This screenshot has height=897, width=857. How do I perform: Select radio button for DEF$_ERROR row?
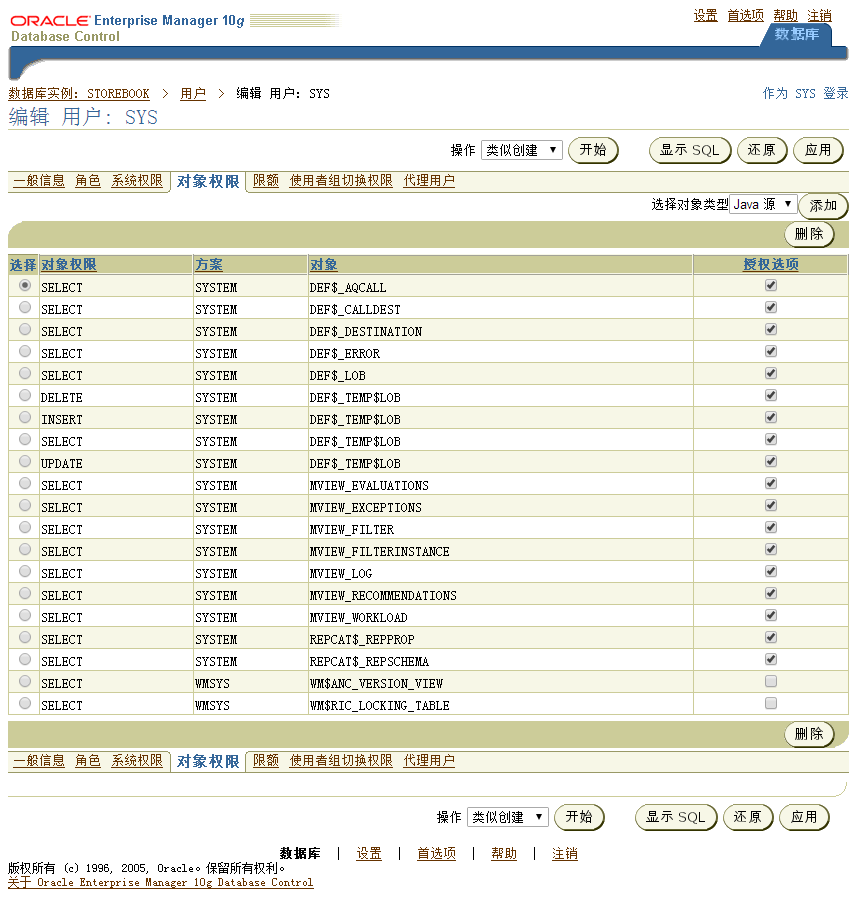pyautogui.click(x=25, y=351)
